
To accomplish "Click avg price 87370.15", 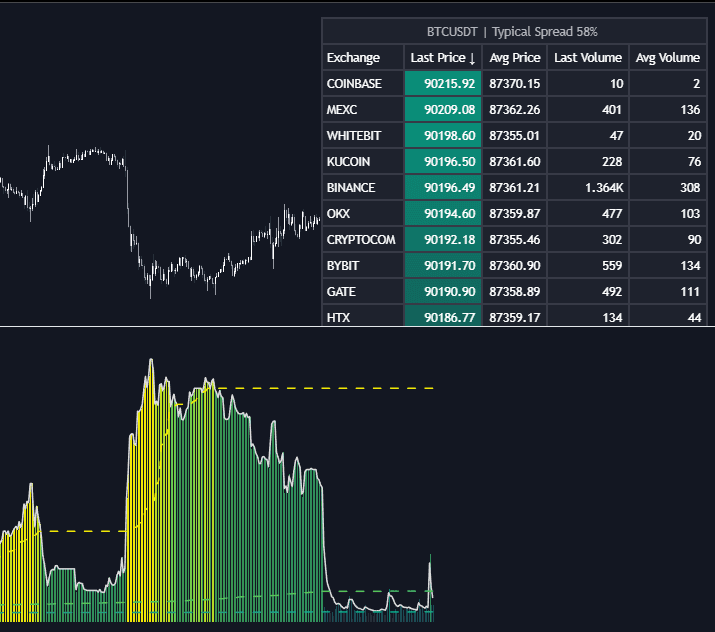I will [515, 83].
